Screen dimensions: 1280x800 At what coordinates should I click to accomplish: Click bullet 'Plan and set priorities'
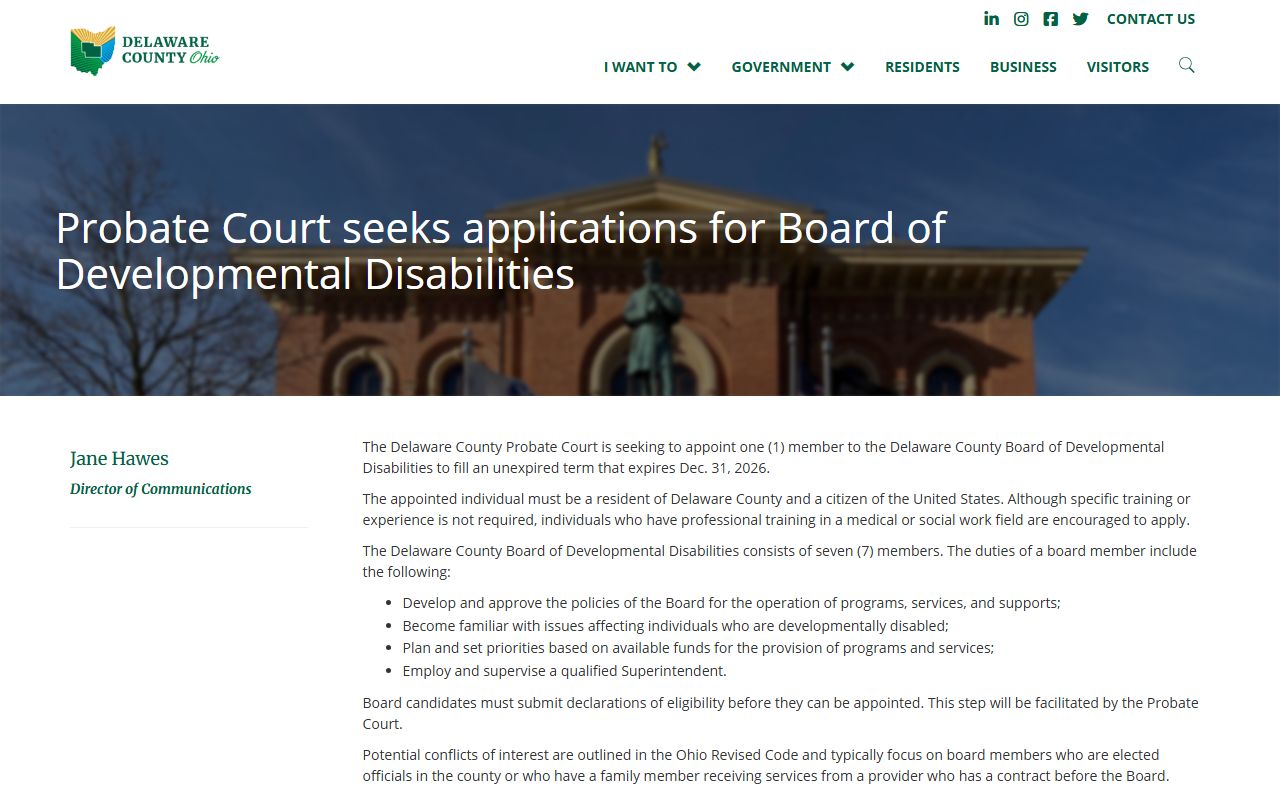tap(698, 648)
